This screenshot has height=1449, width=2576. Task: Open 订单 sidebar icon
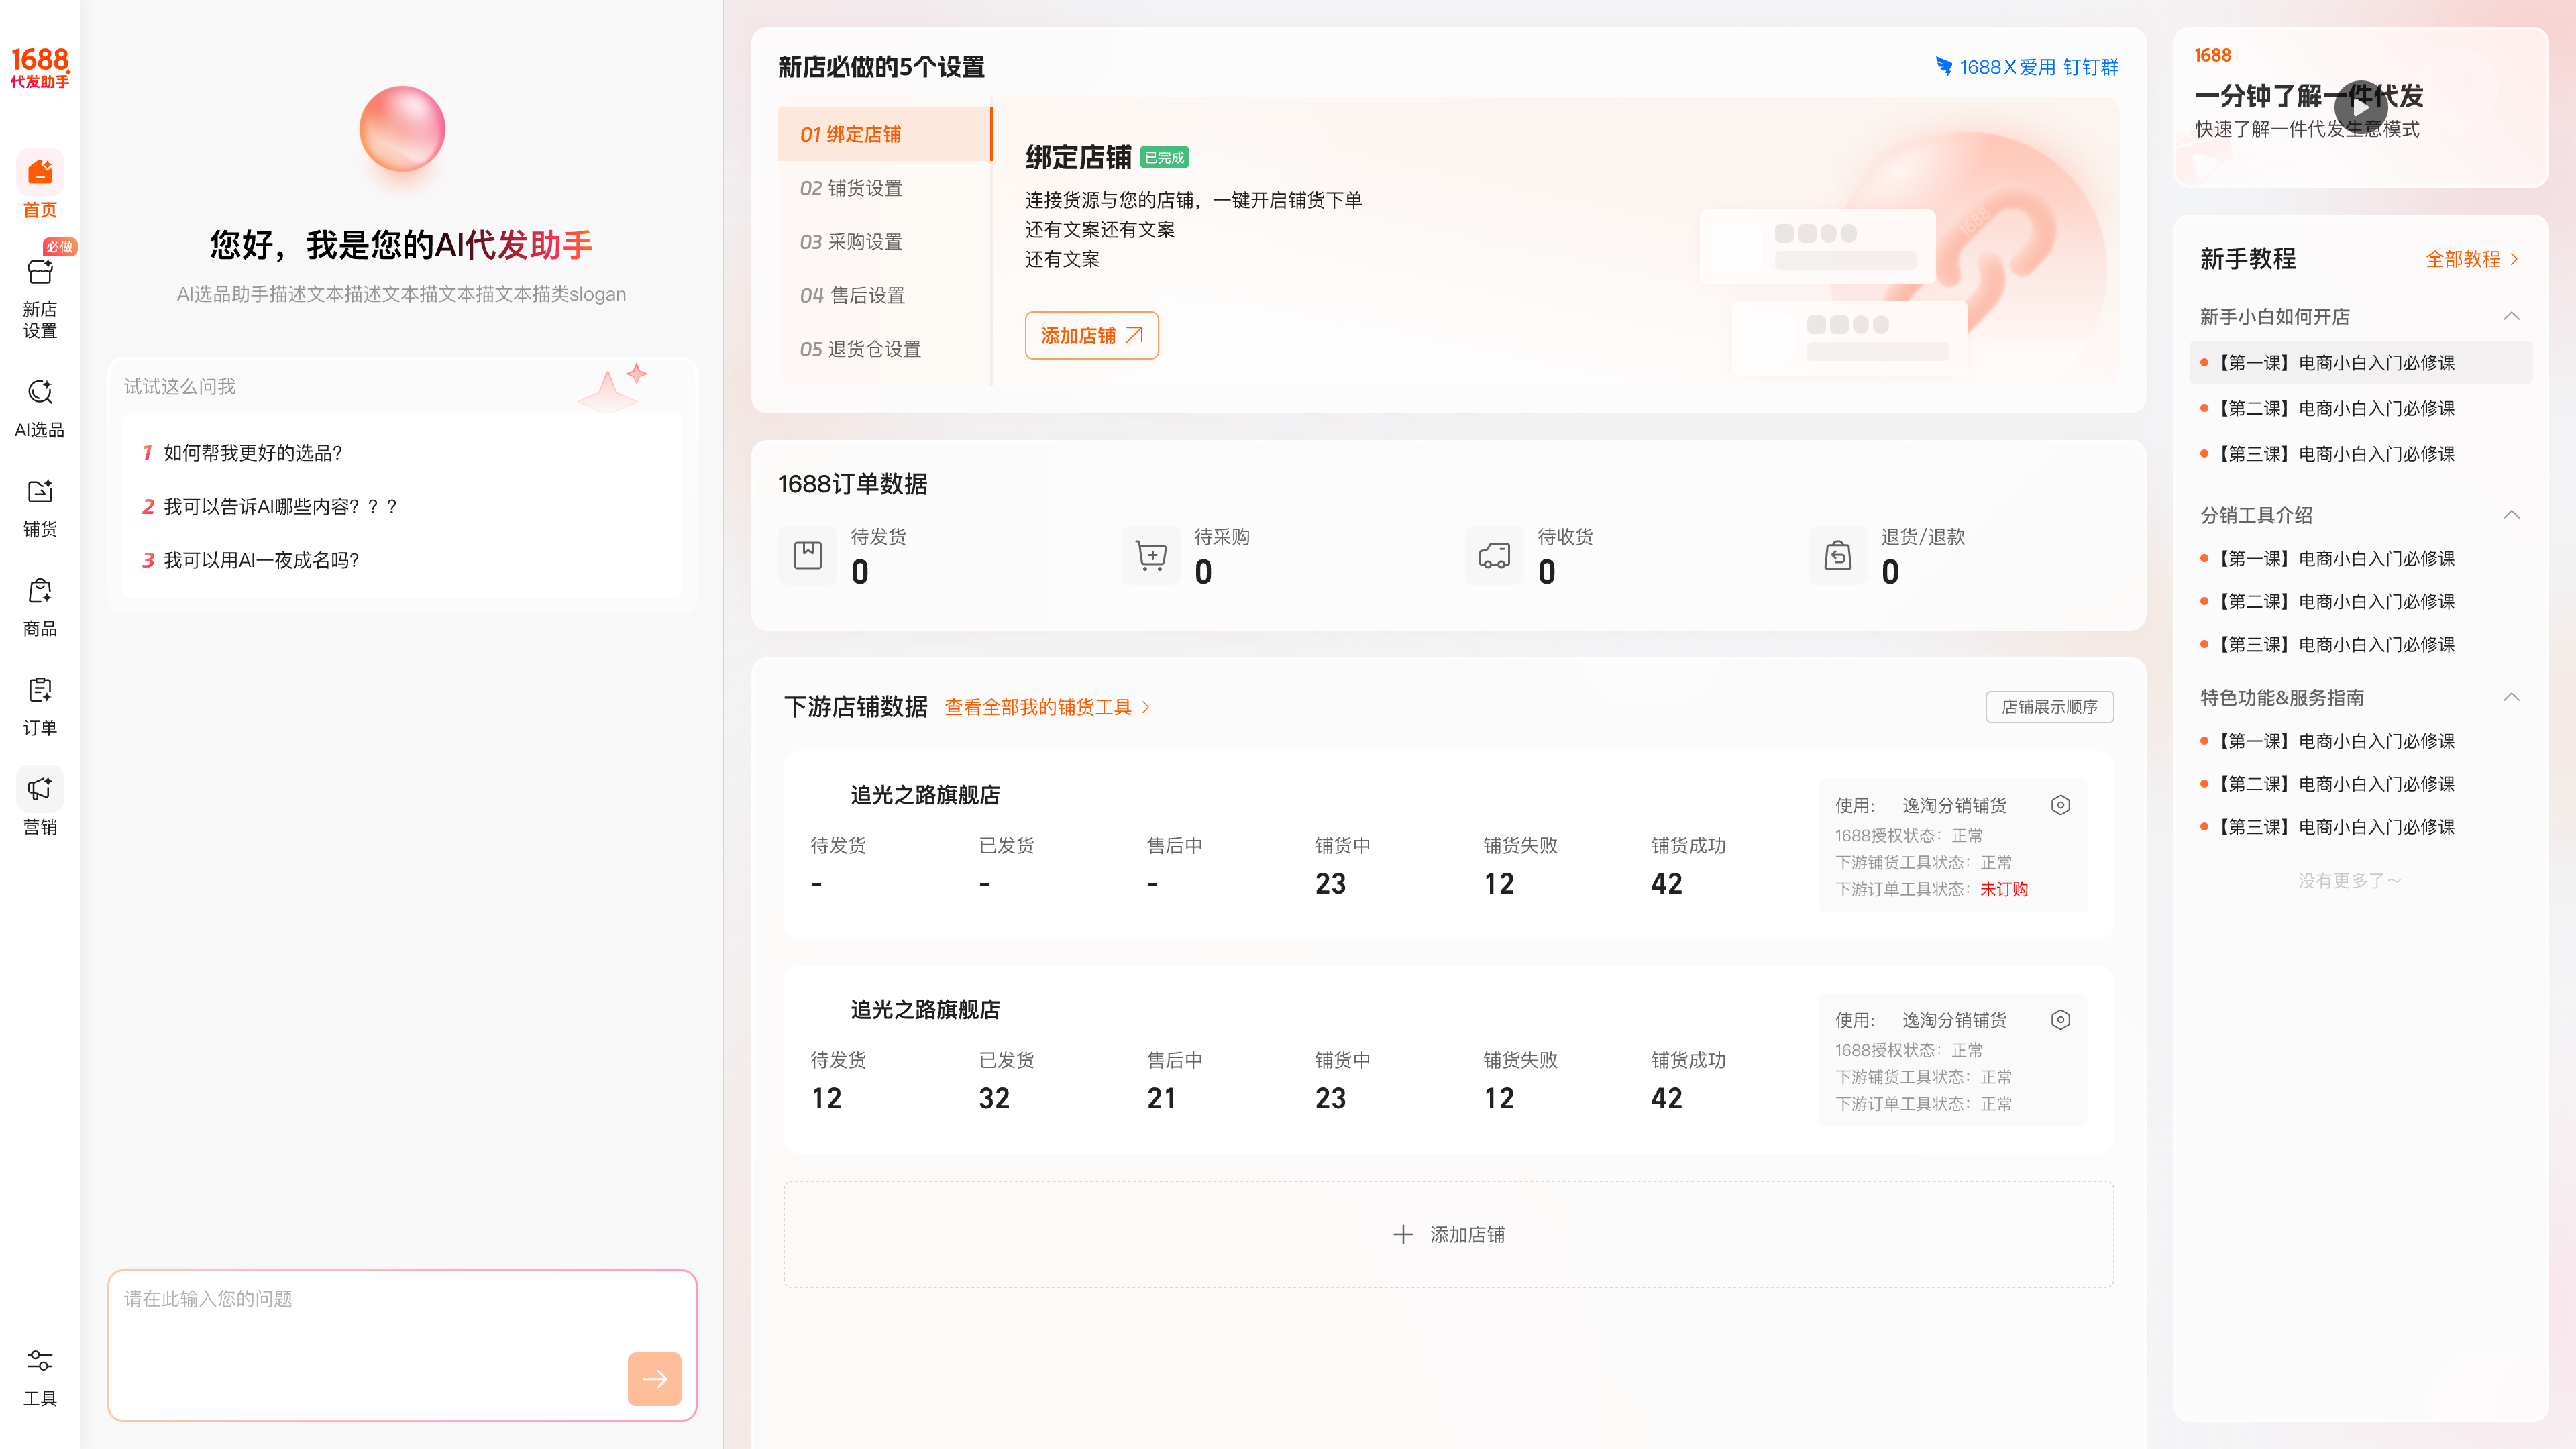click(40, 690)
